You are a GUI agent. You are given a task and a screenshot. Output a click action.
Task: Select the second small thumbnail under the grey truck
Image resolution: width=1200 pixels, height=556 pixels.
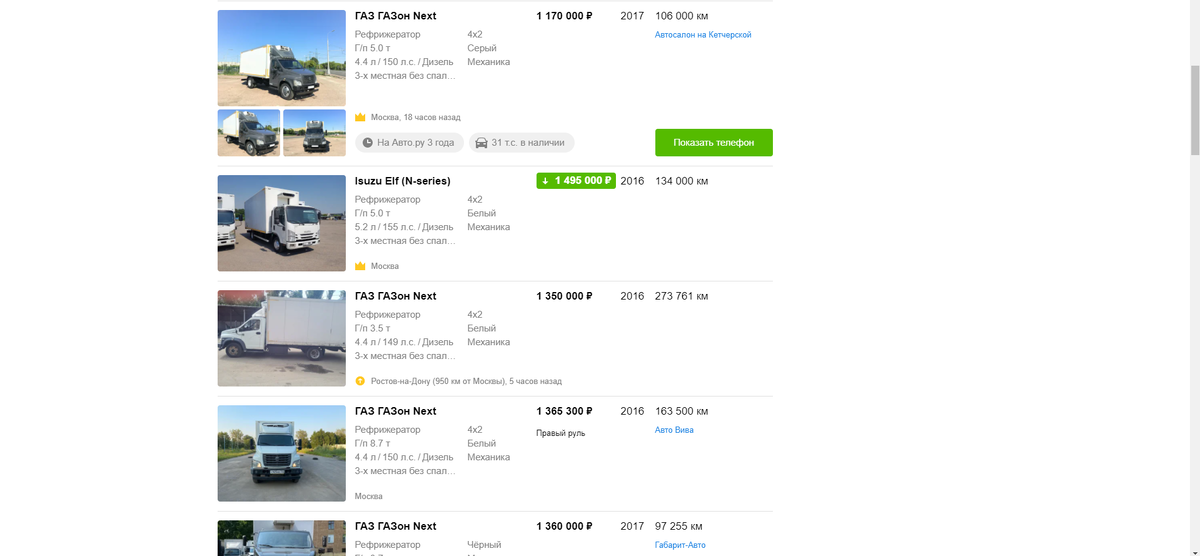point(314,133)
